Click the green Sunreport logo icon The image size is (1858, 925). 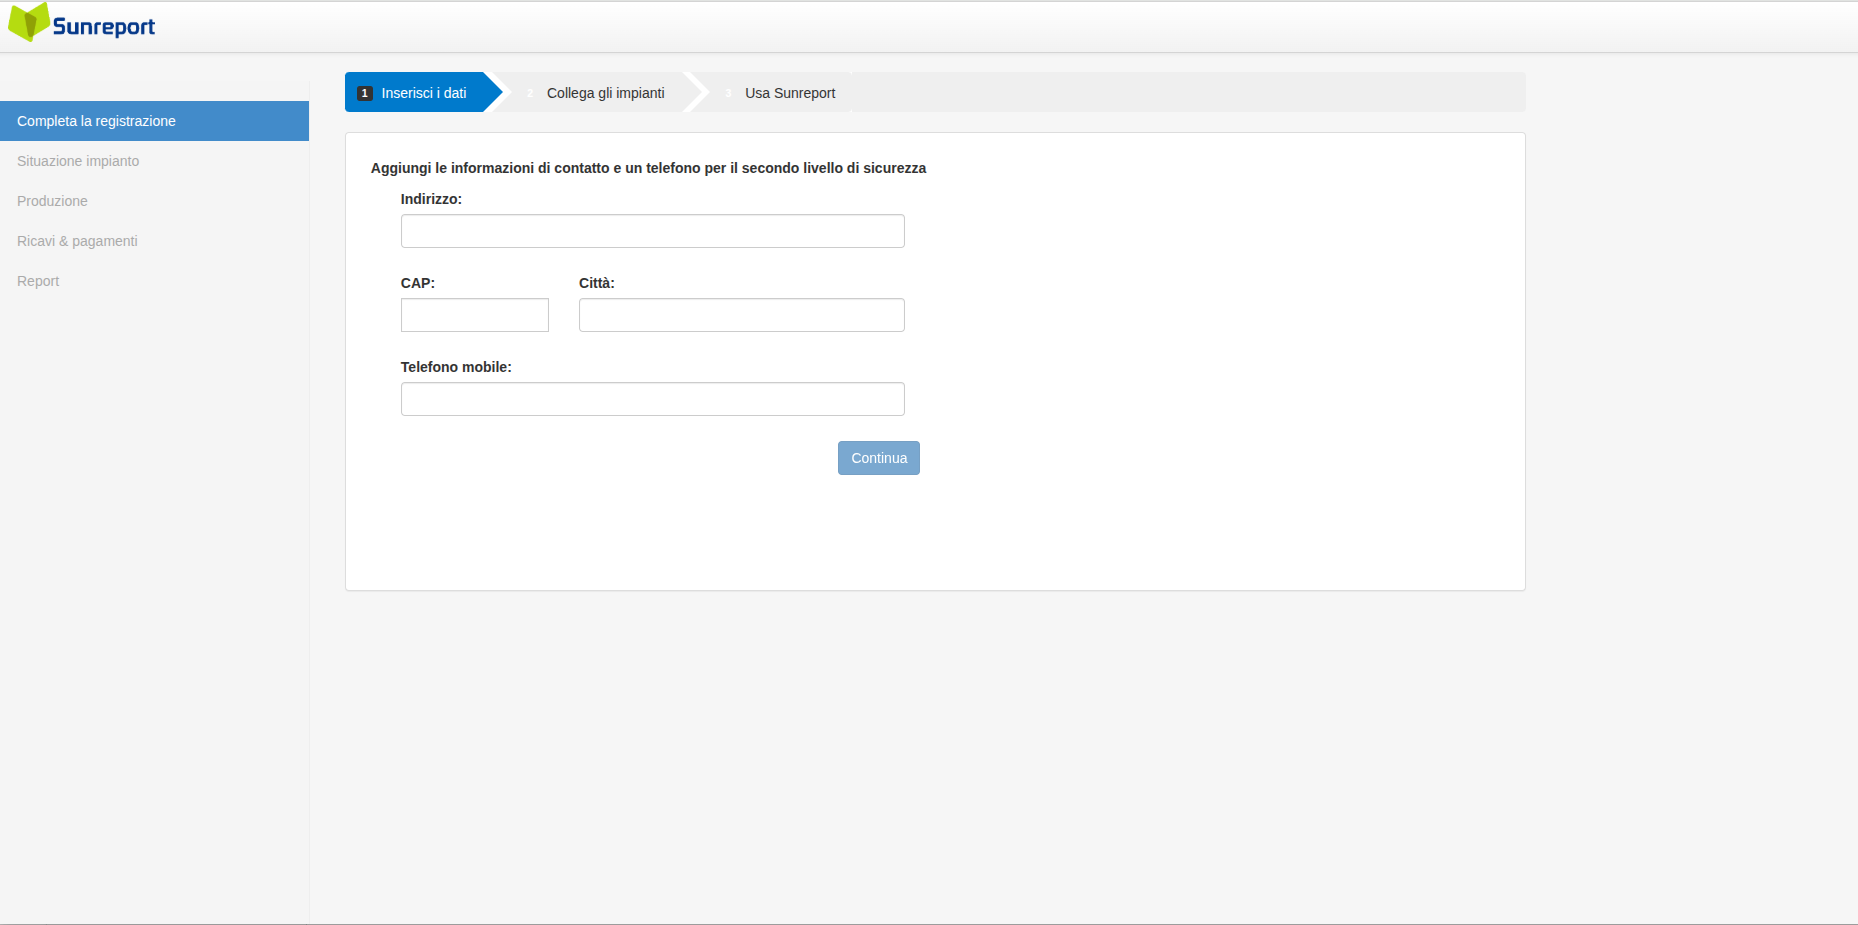point(29,22)
